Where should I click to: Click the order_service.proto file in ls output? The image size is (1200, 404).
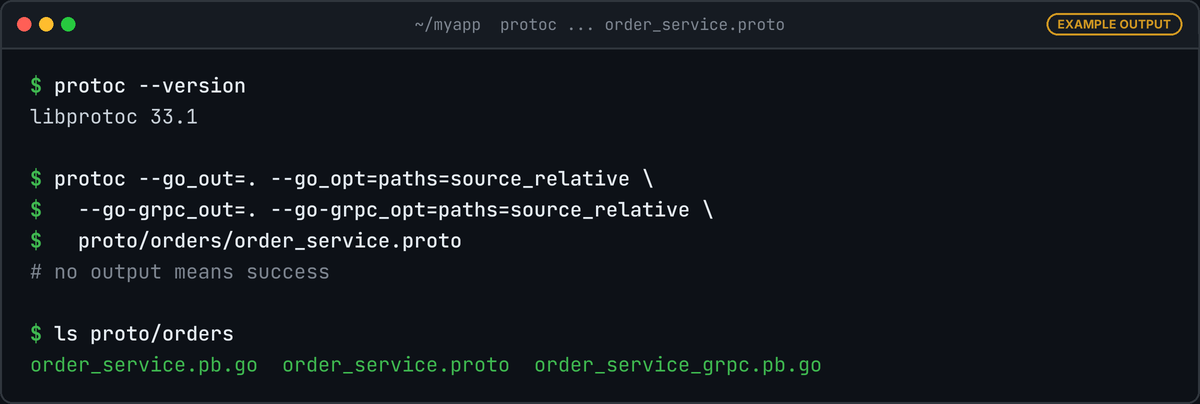(x=396, y=365)
